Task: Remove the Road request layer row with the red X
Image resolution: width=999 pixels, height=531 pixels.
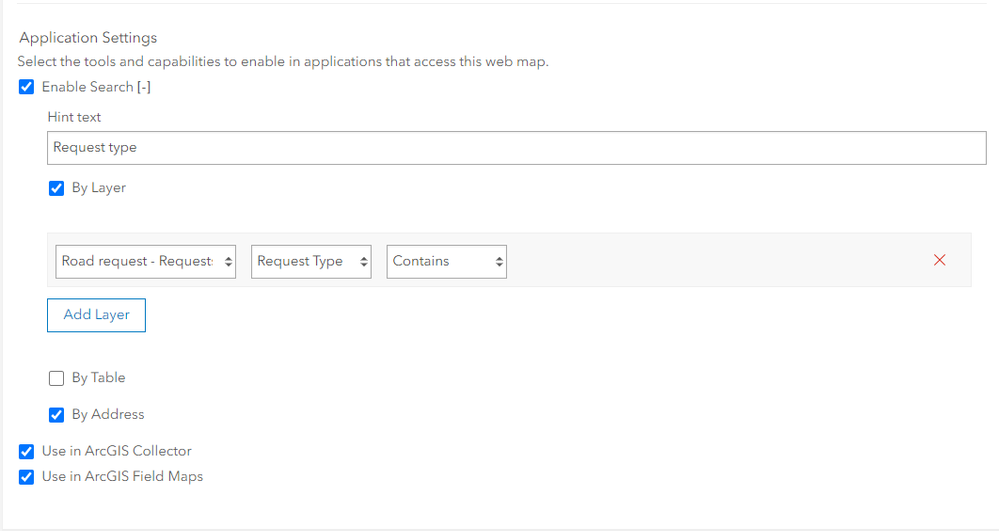Action: (x=939, y=260)
